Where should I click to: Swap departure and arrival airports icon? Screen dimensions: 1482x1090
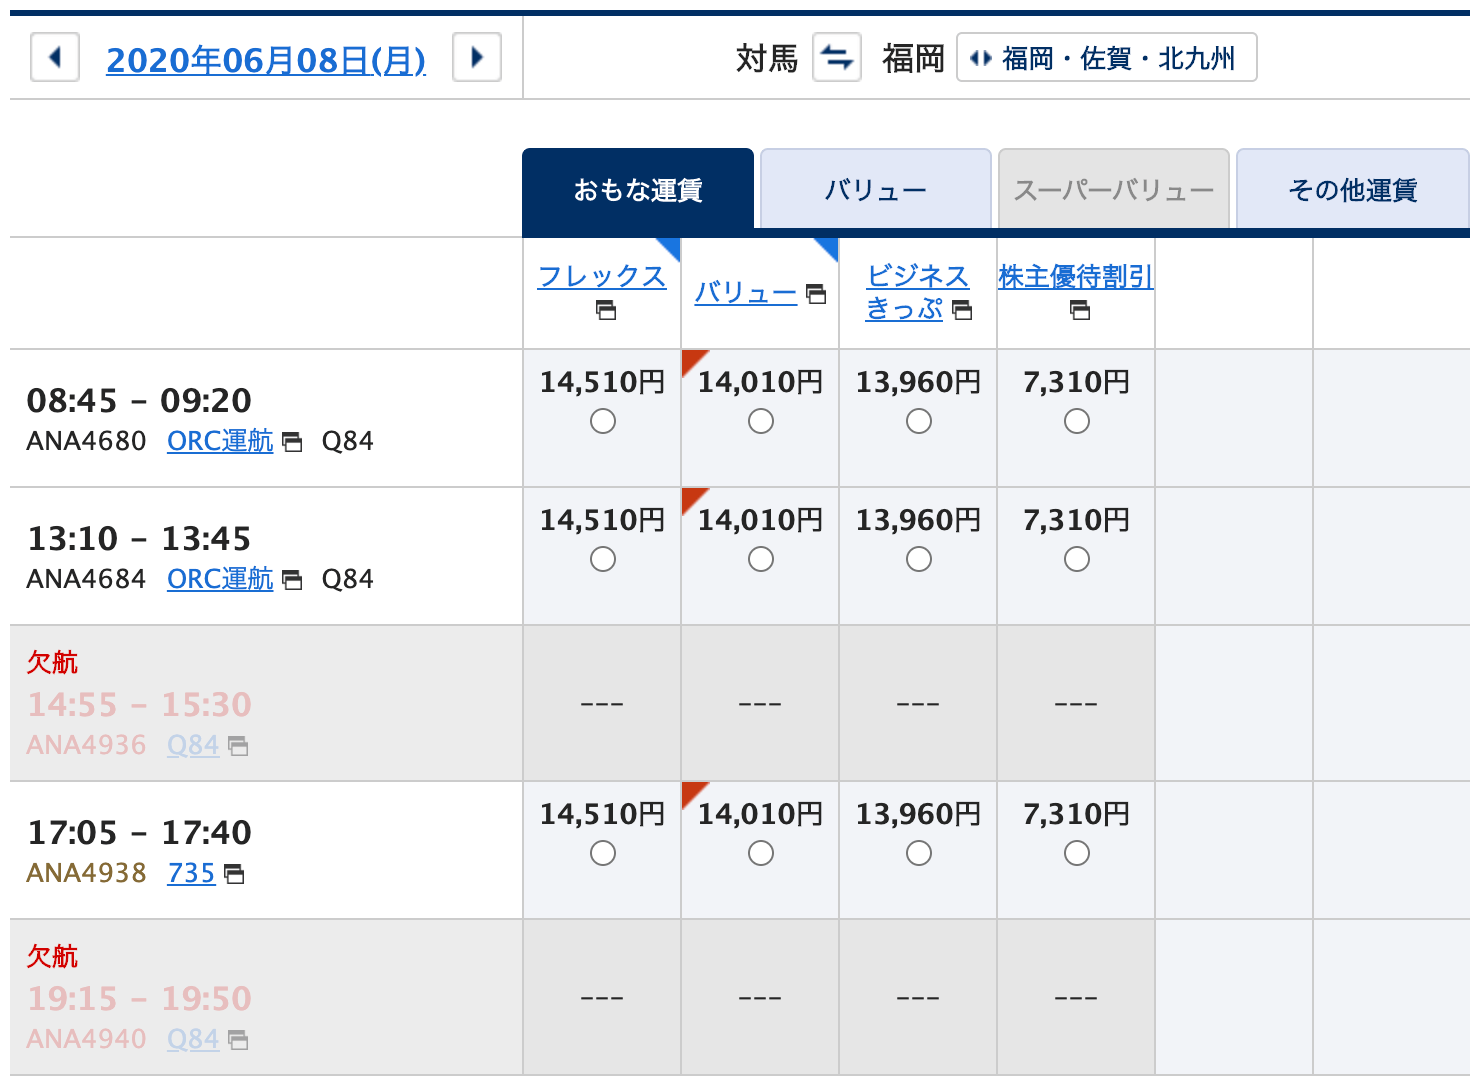coord(837,57)
